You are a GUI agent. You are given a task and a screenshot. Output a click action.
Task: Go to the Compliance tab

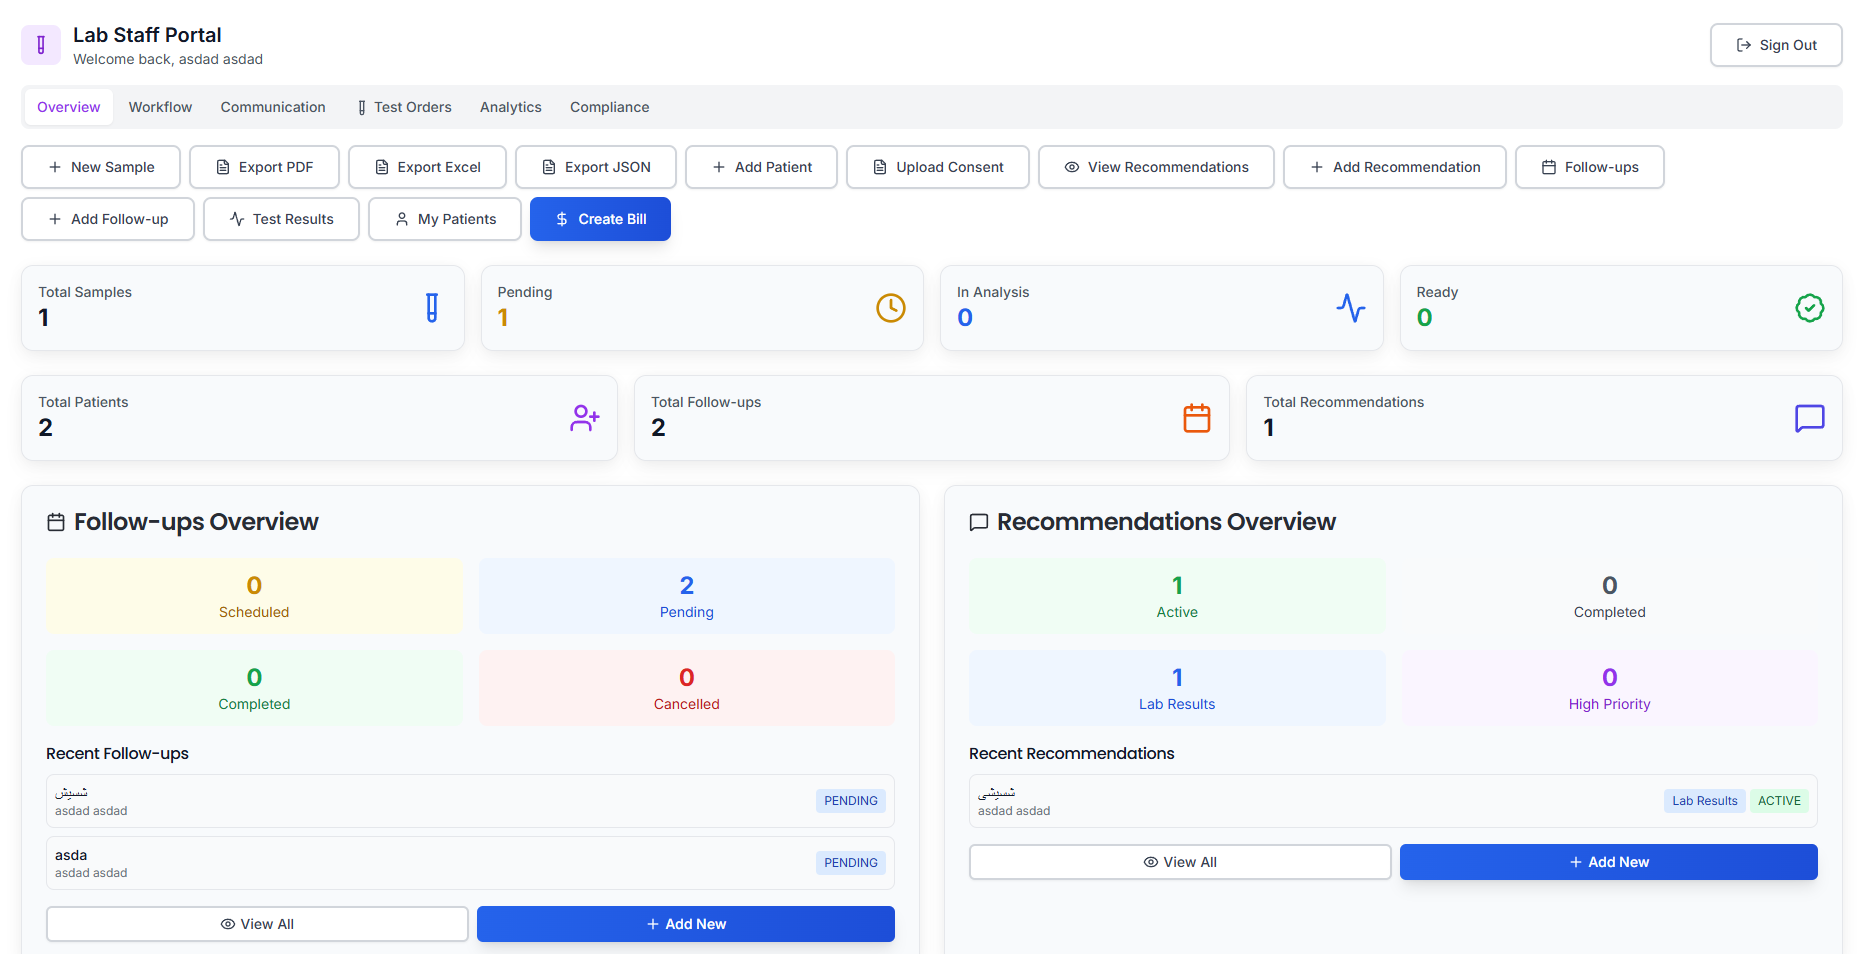coord(609,107)
